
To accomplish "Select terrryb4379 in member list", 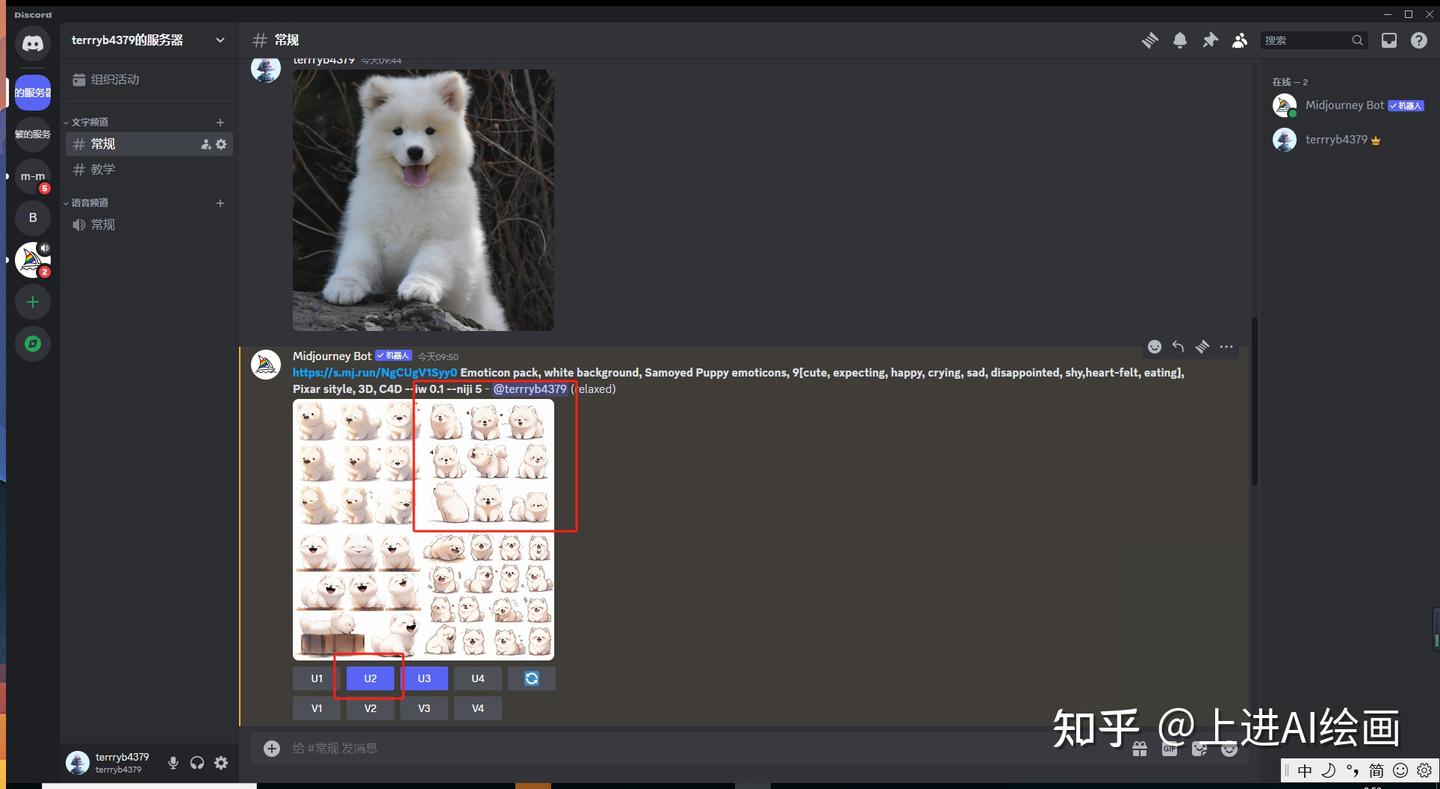I will (1347, 140).
